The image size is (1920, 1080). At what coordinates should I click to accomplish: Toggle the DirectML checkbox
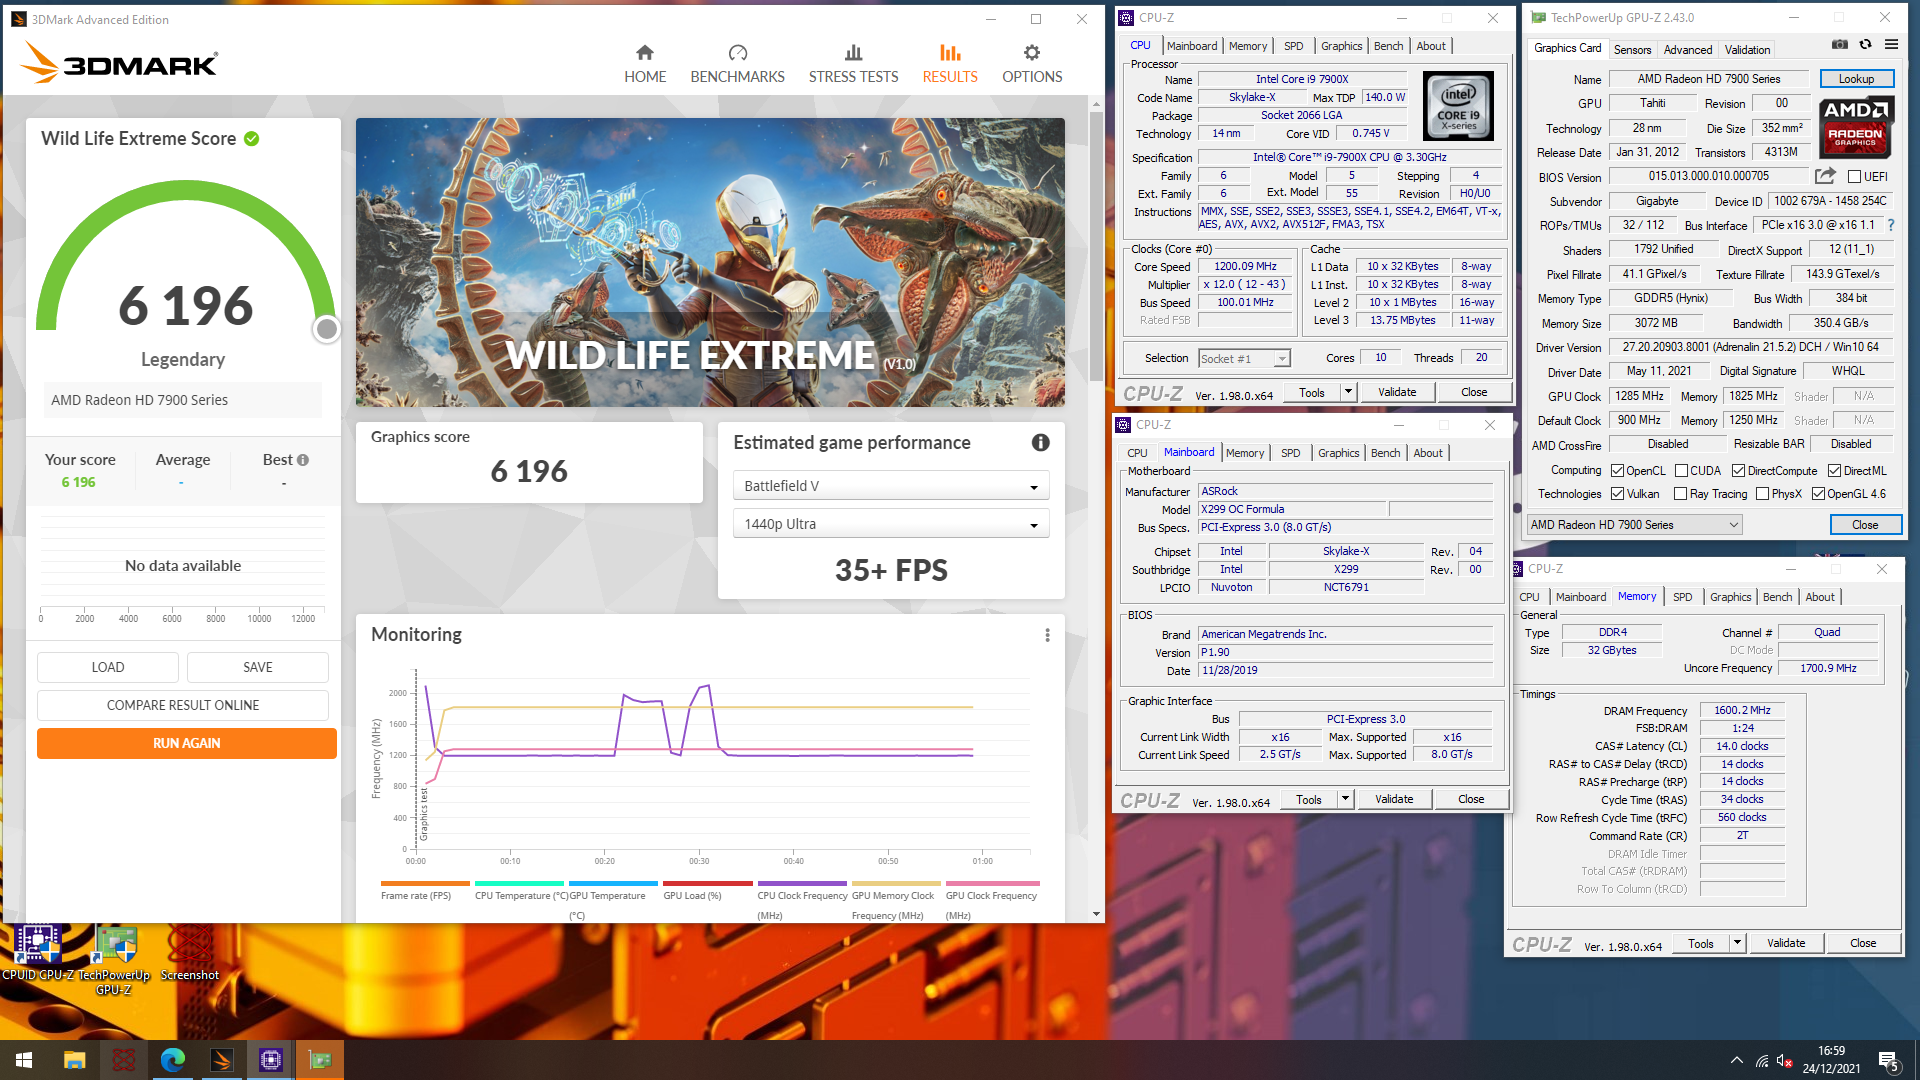[1834, 471]
